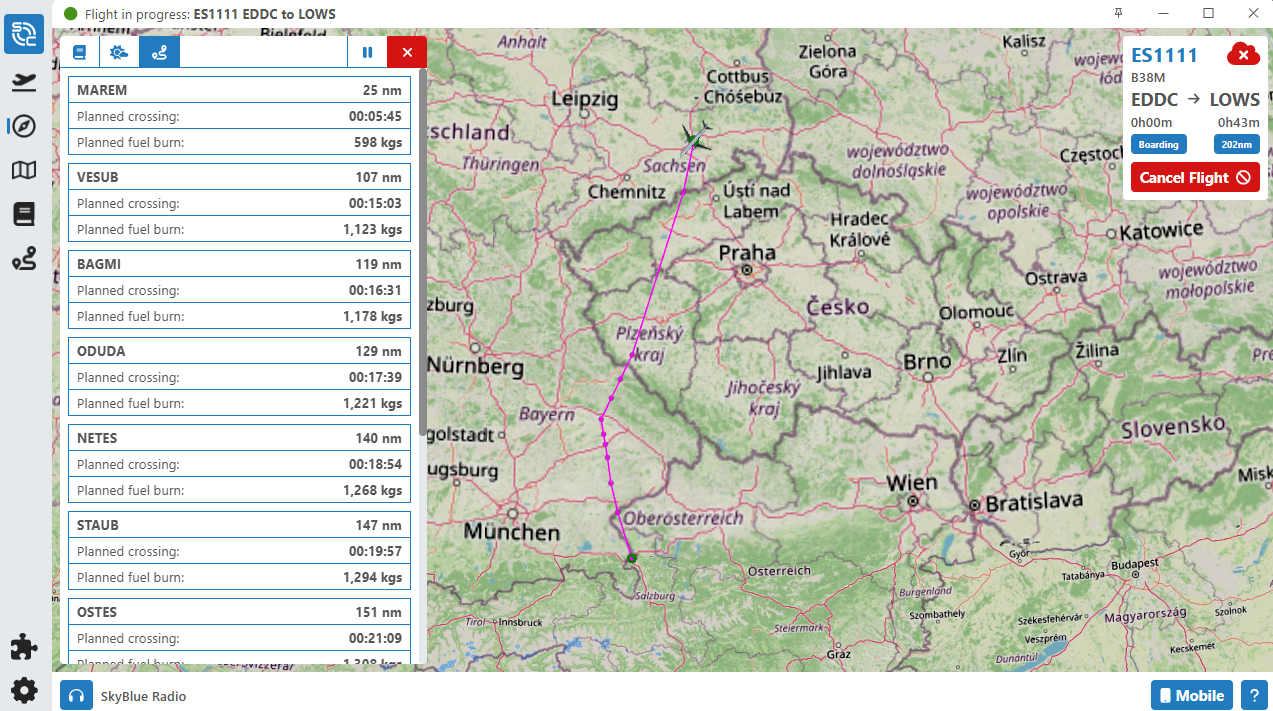The height and width of the screenshot is (711, 1273).
Task: Click the Cancel Flight button
Action: coord(1195,178)
